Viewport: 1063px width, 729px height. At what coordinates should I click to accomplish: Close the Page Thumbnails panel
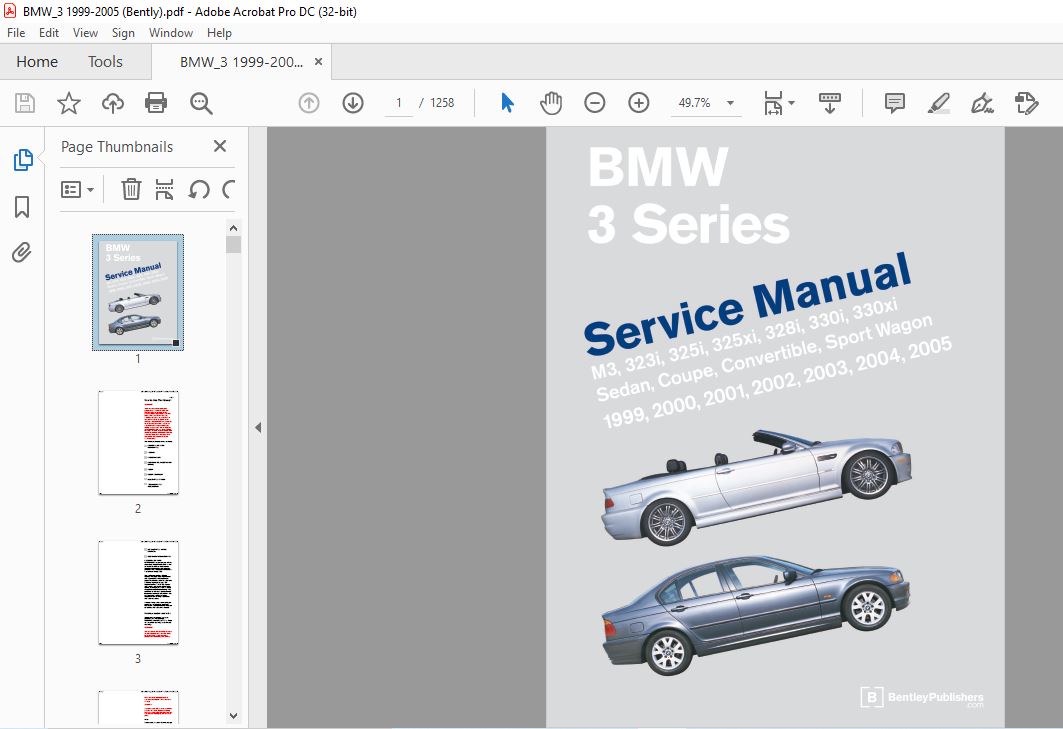(x=220, y=146)
